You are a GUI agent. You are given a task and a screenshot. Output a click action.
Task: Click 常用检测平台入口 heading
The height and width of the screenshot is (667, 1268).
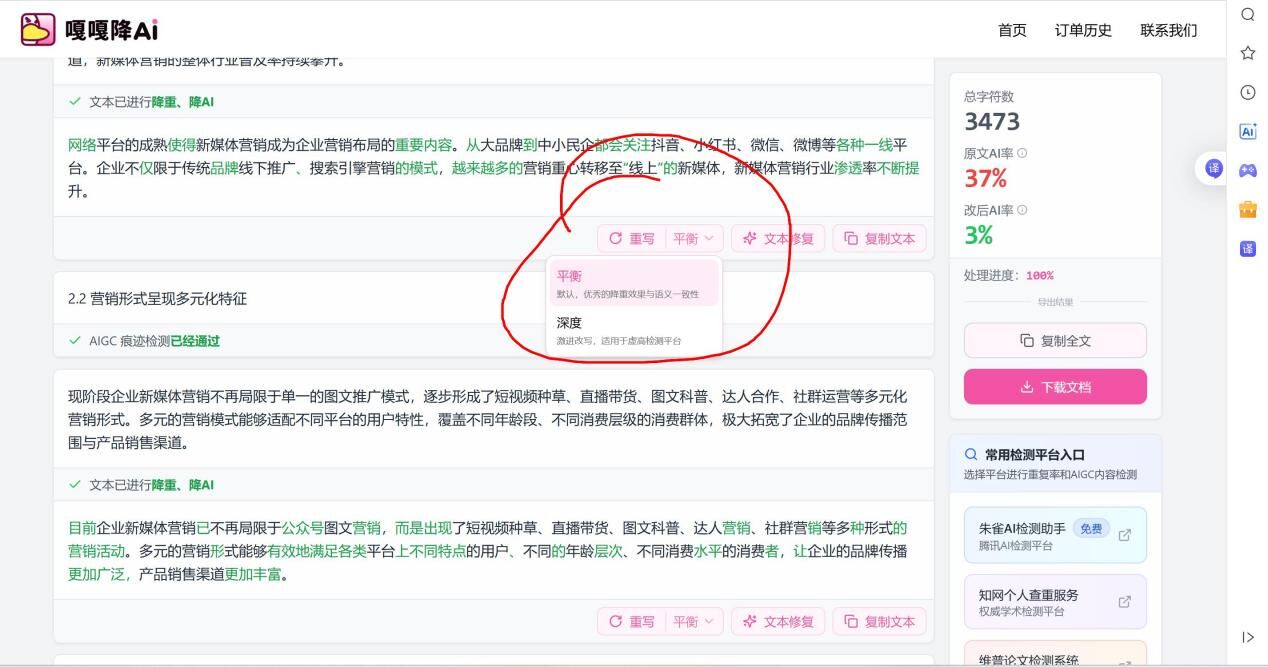coord(1034,454)
